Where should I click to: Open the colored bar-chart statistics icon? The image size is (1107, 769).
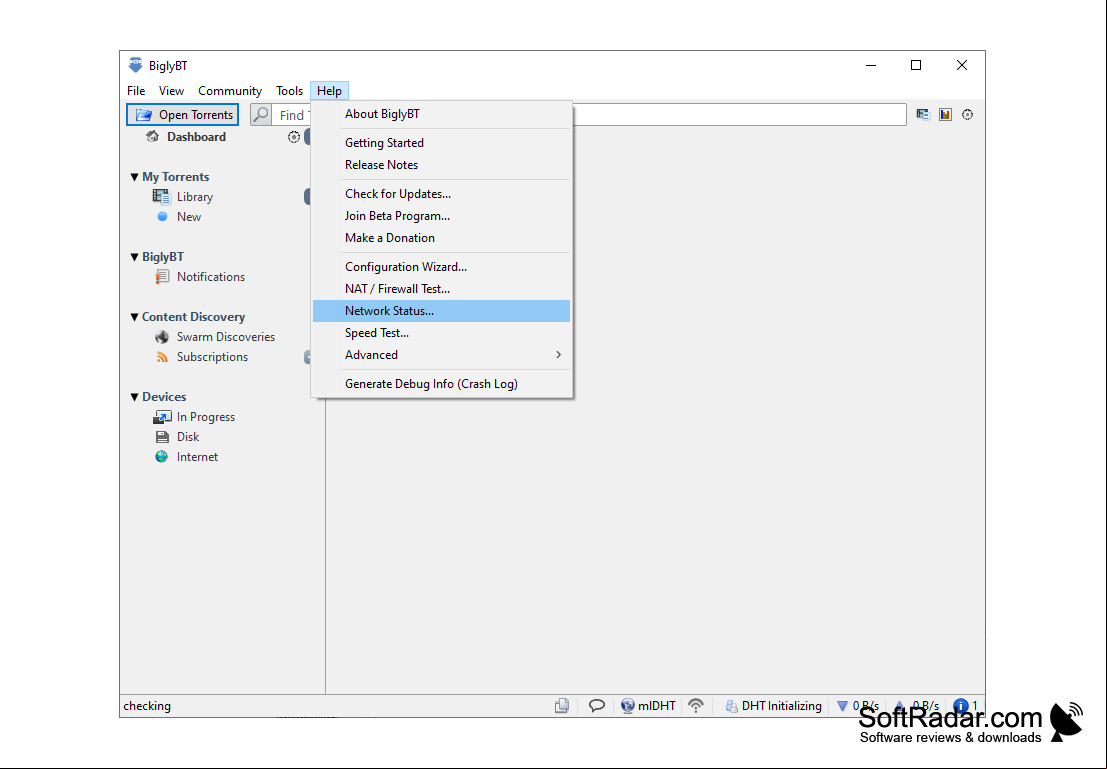945,114
